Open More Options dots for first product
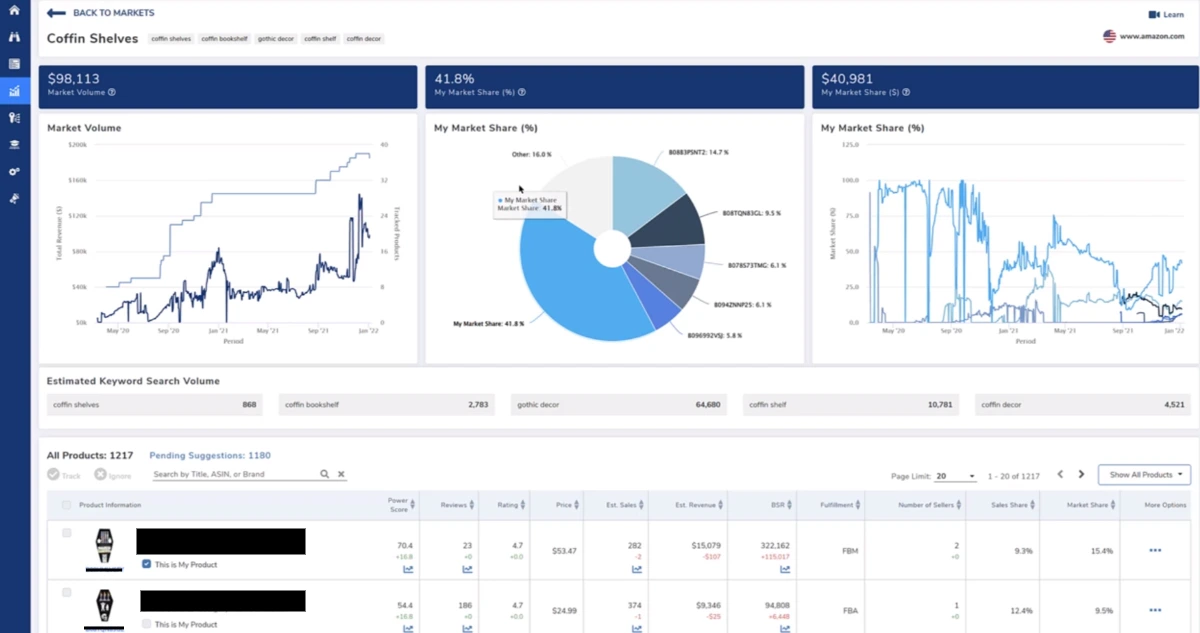This screenshot has width=1200, height=633. pyautogui.click(x=1155, y=550)
